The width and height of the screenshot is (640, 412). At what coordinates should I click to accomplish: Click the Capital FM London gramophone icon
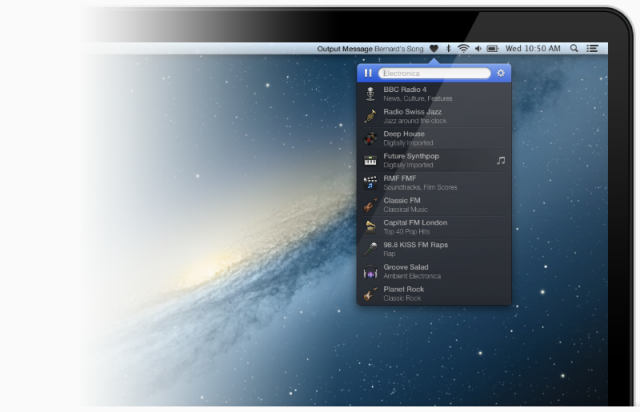(x=370, y=227)
